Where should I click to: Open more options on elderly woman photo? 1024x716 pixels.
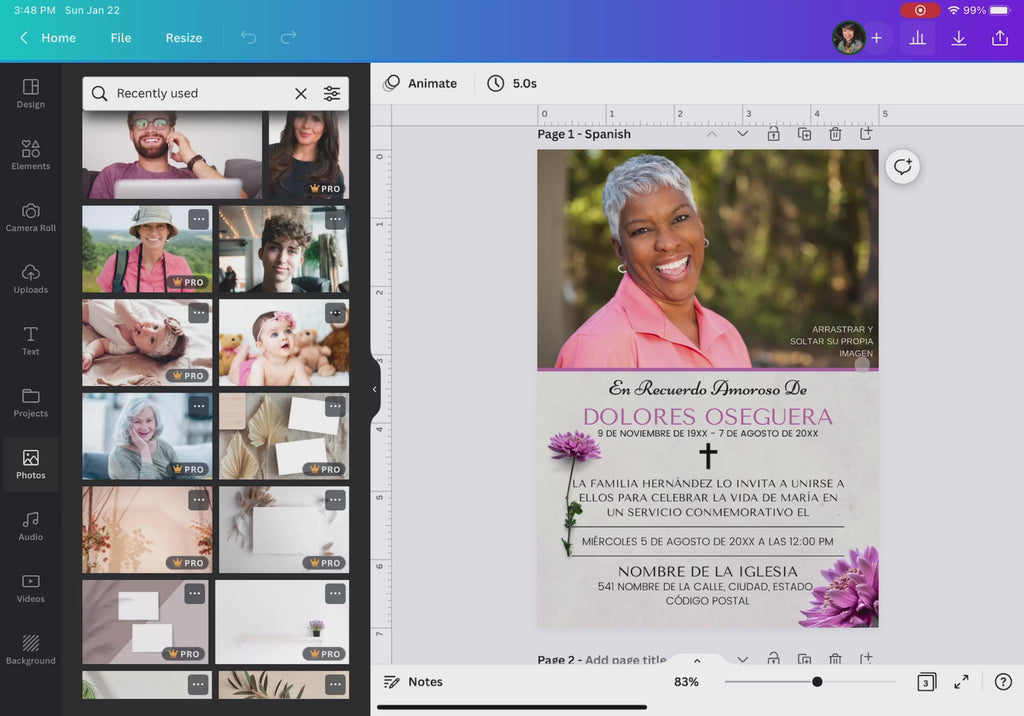[x=199, y=406]
